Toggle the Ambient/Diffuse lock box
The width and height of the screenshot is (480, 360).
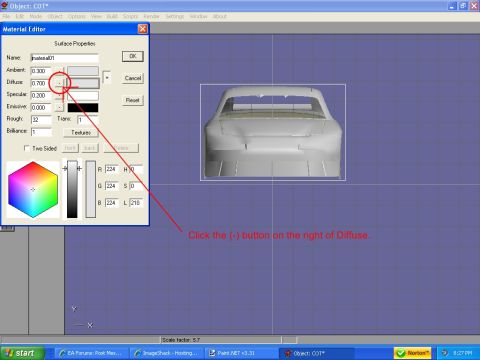(x=107, y=78)
